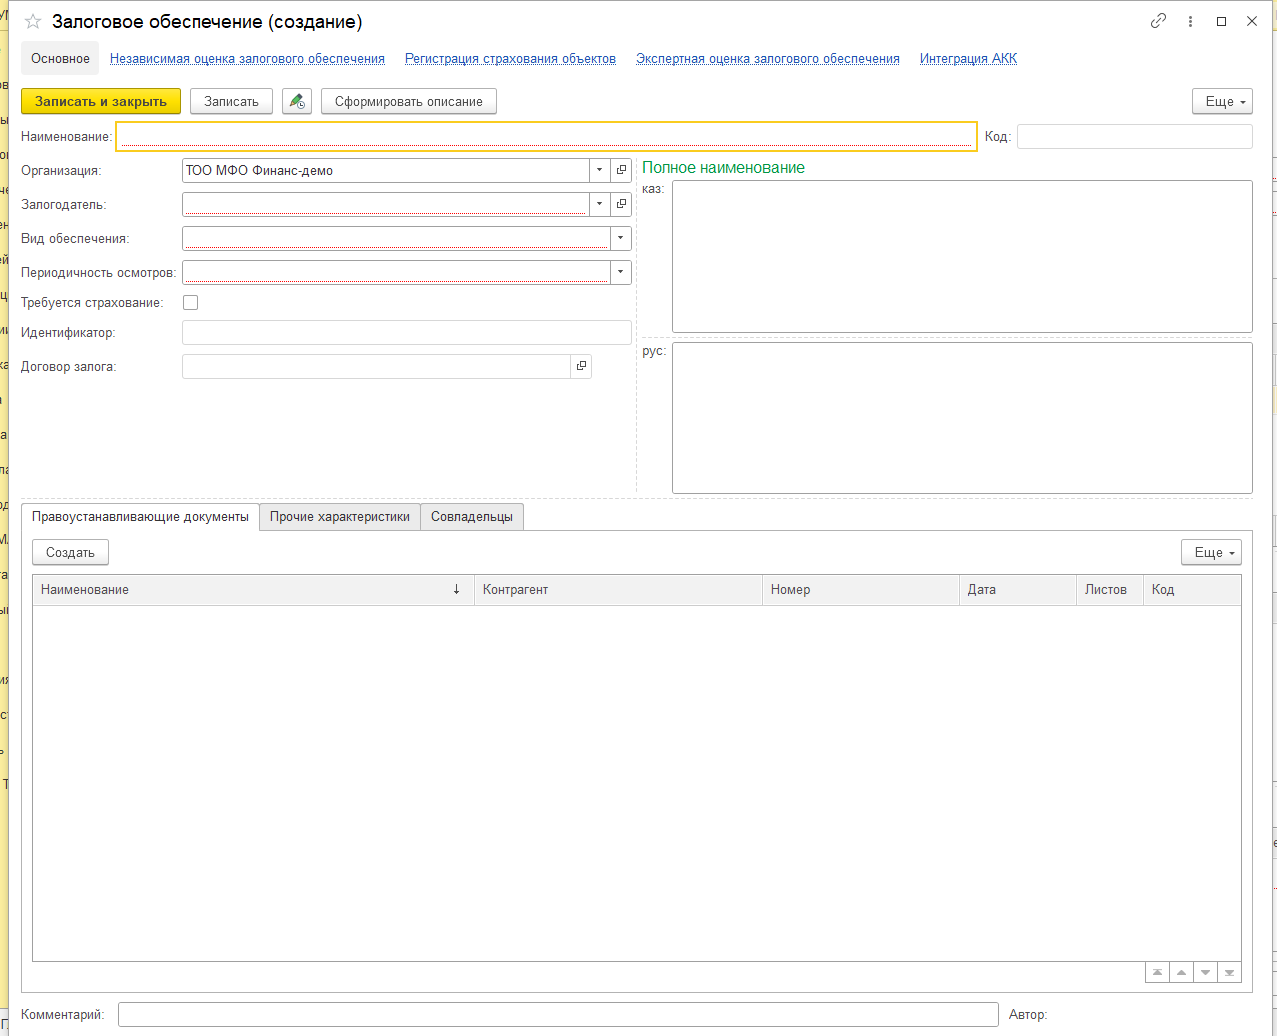
Task: Move row to top in documents table
Action: [x=1157, y=972]
